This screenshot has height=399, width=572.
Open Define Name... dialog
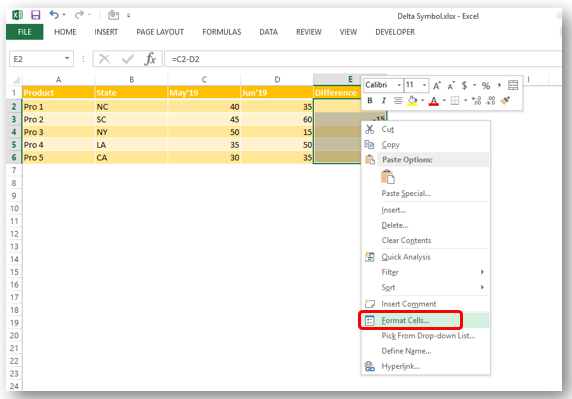coord(425,351)
